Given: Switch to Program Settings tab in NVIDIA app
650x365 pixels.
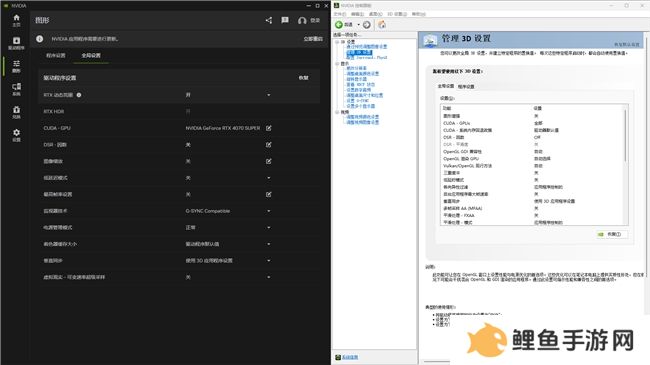Looking at the screenshot, I should [x=56, y=56].
